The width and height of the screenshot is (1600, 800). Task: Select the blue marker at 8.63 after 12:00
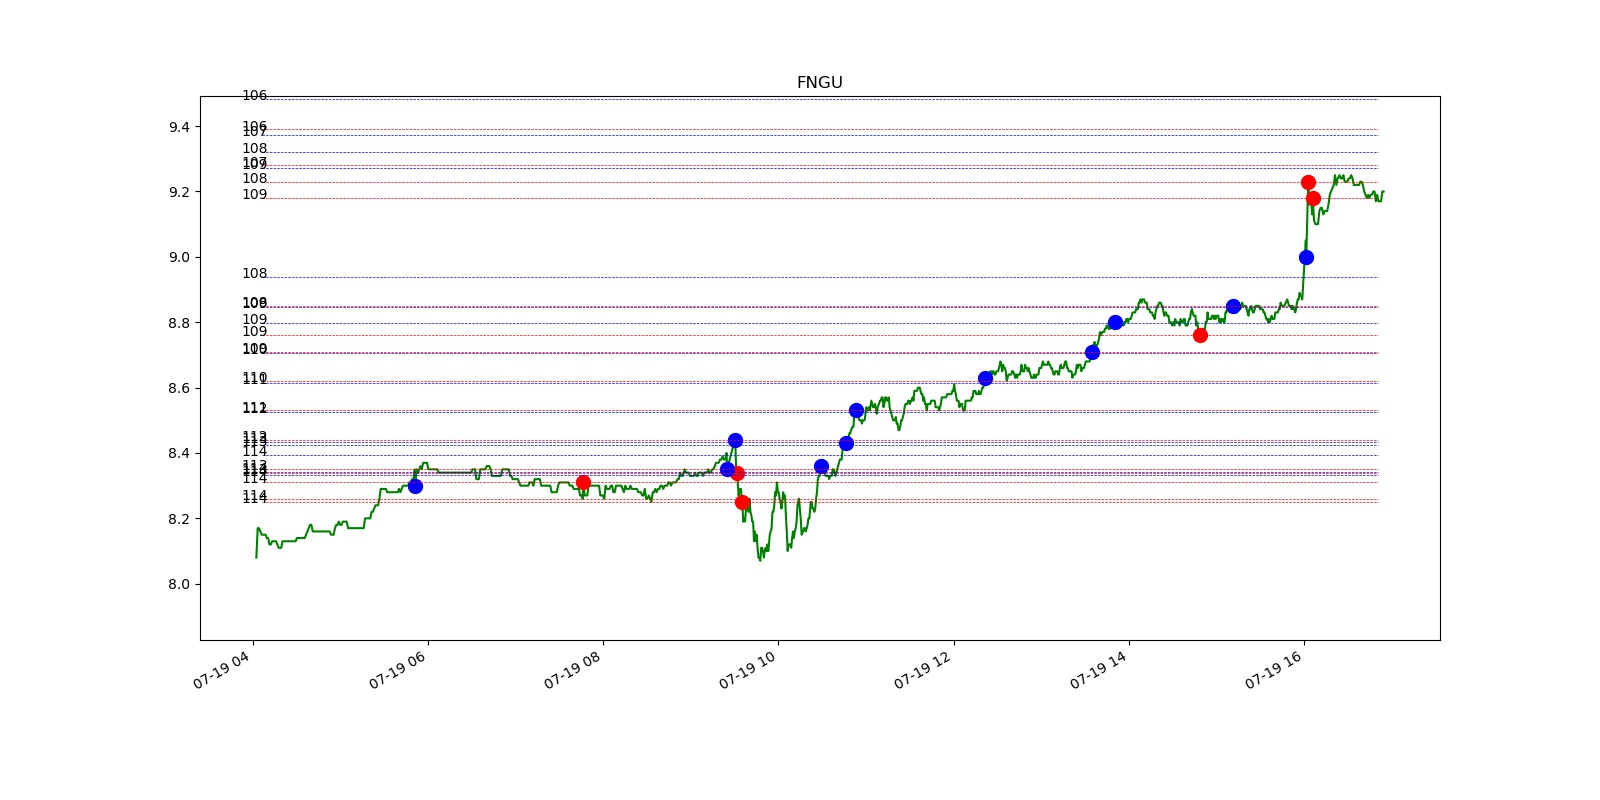point(985,378)
